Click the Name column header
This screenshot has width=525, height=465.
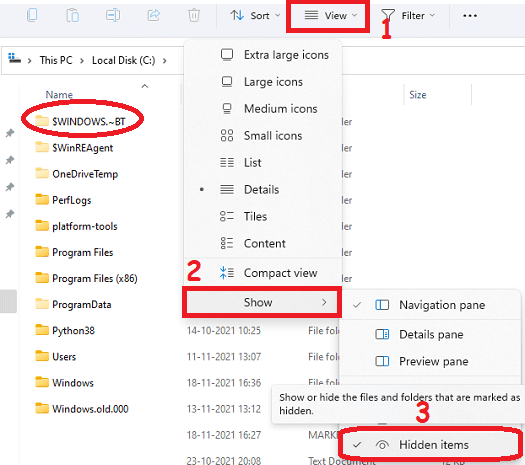[x=59, y=94]
